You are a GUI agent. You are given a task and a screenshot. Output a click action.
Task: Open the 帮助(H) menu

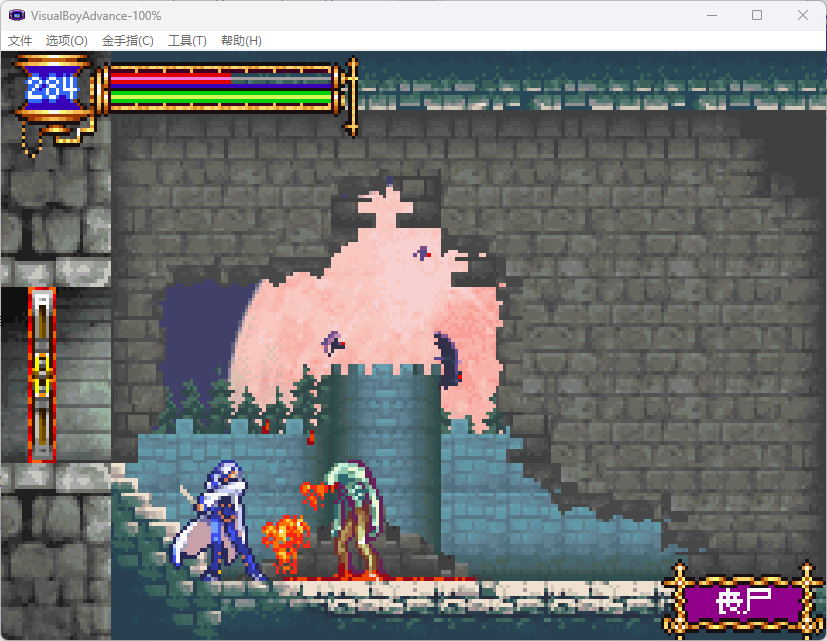click(x=241, y=41)
